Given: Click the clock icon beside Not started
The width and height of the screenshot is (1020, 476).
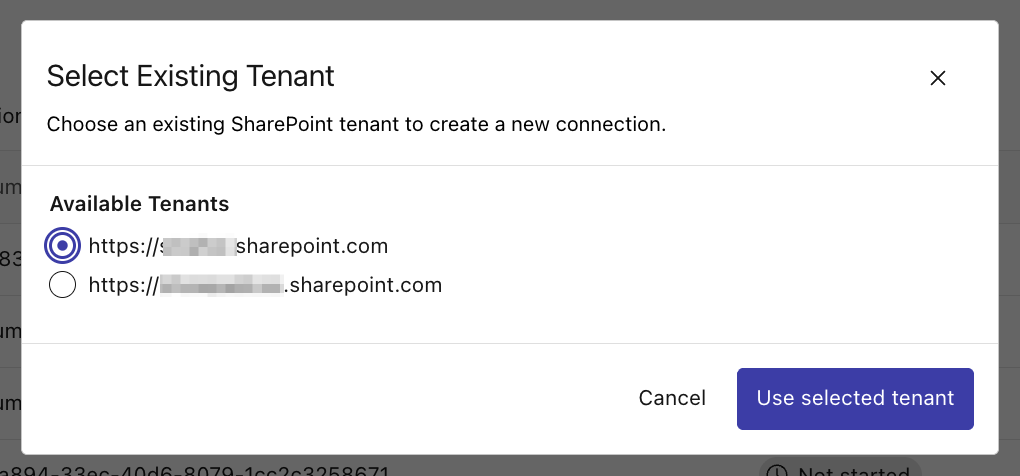Looking at the screenshot, I should 775,471.
